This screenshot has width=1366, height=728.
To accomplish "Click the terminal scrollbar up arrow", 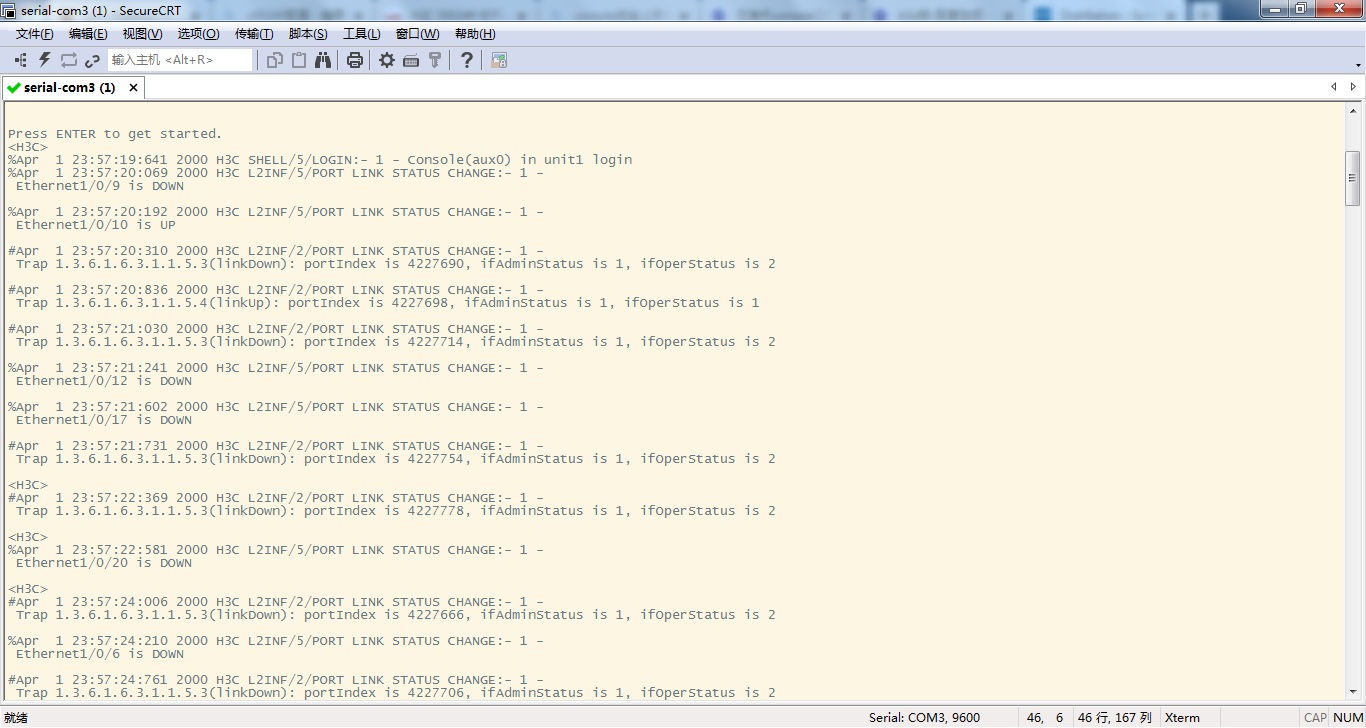I will (x=1353, y=111).
